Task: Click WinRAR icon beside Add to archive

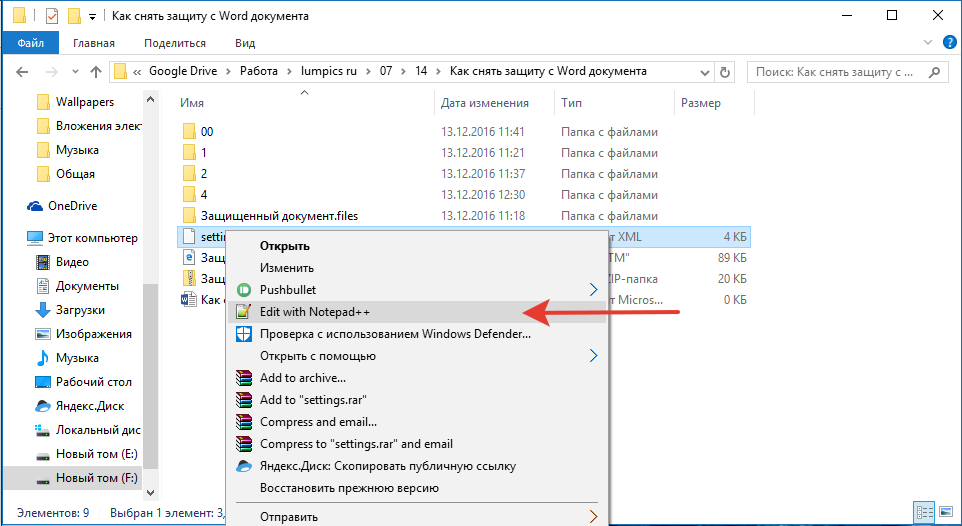Action: pos(243,378)
